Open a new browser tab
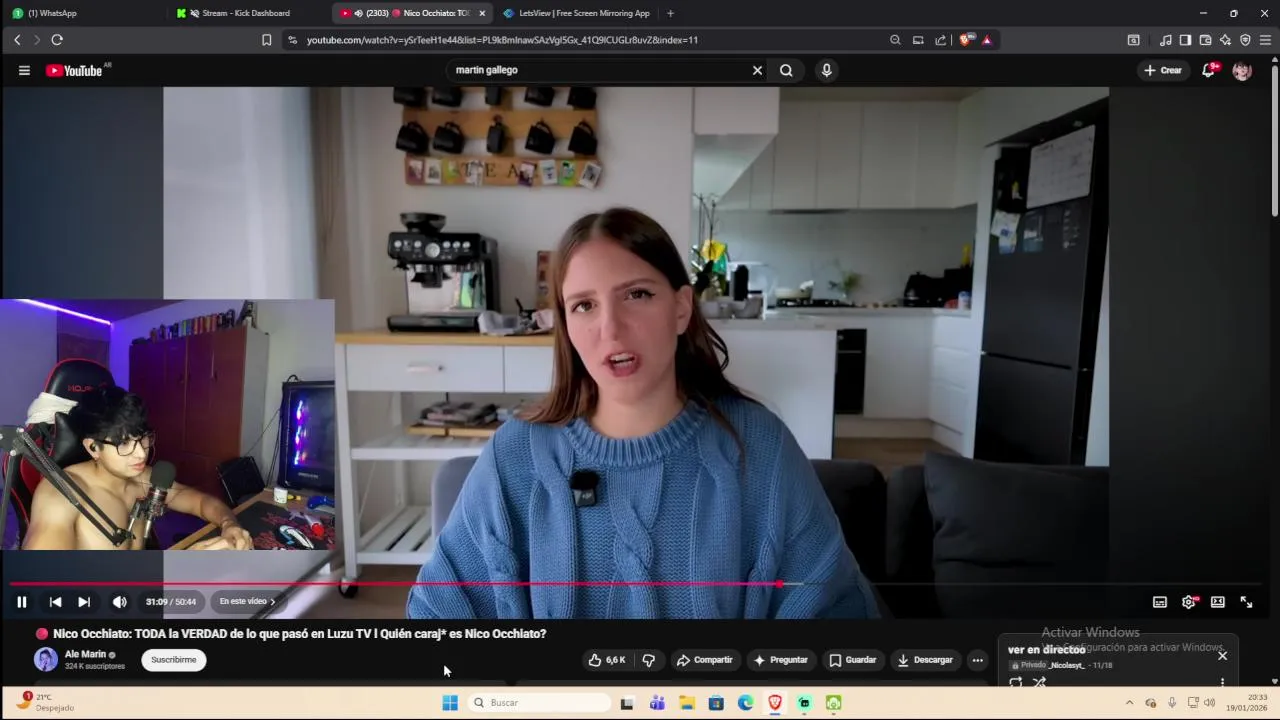1280x720 pixels. 670,13
